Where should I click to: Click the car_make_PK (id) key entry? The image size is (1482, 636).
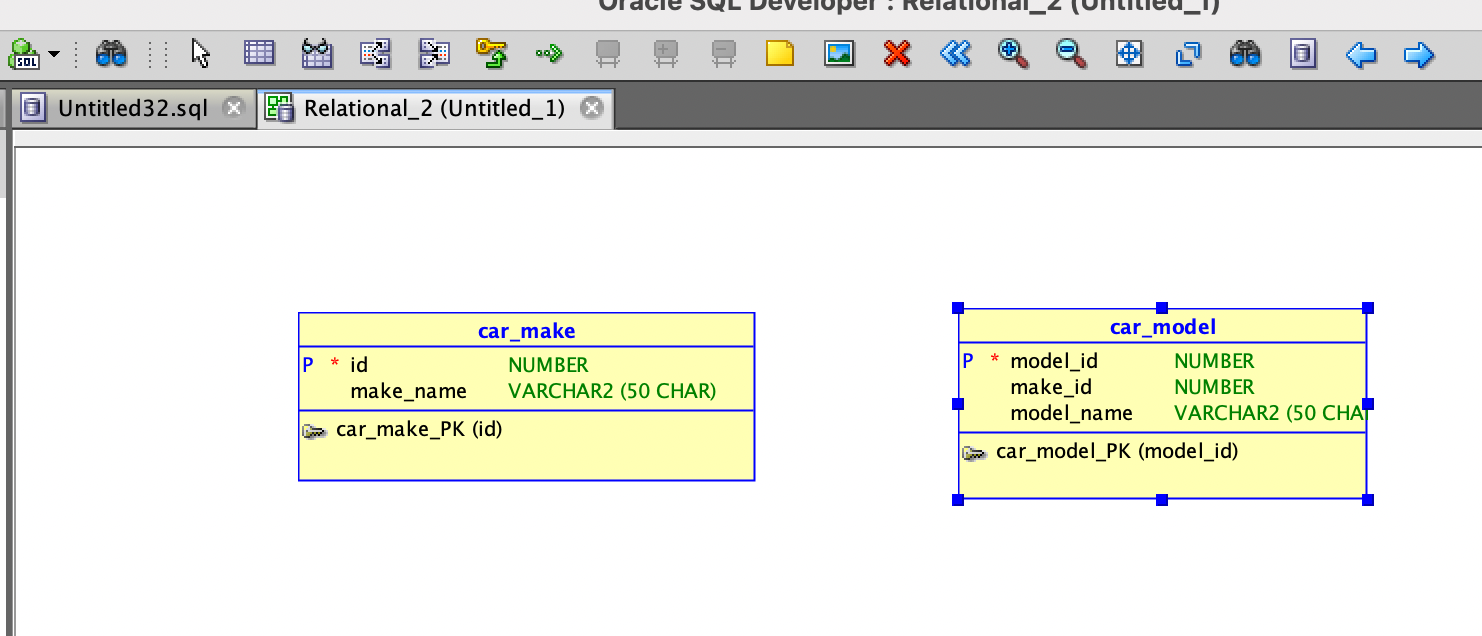[418, 430]
